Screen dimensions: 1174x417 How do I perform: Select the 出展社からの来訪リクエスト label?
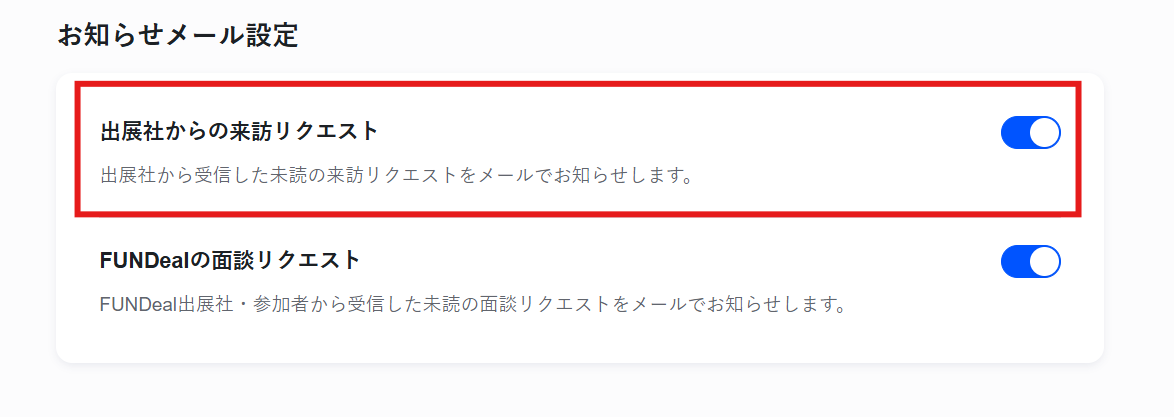point(240,131)
